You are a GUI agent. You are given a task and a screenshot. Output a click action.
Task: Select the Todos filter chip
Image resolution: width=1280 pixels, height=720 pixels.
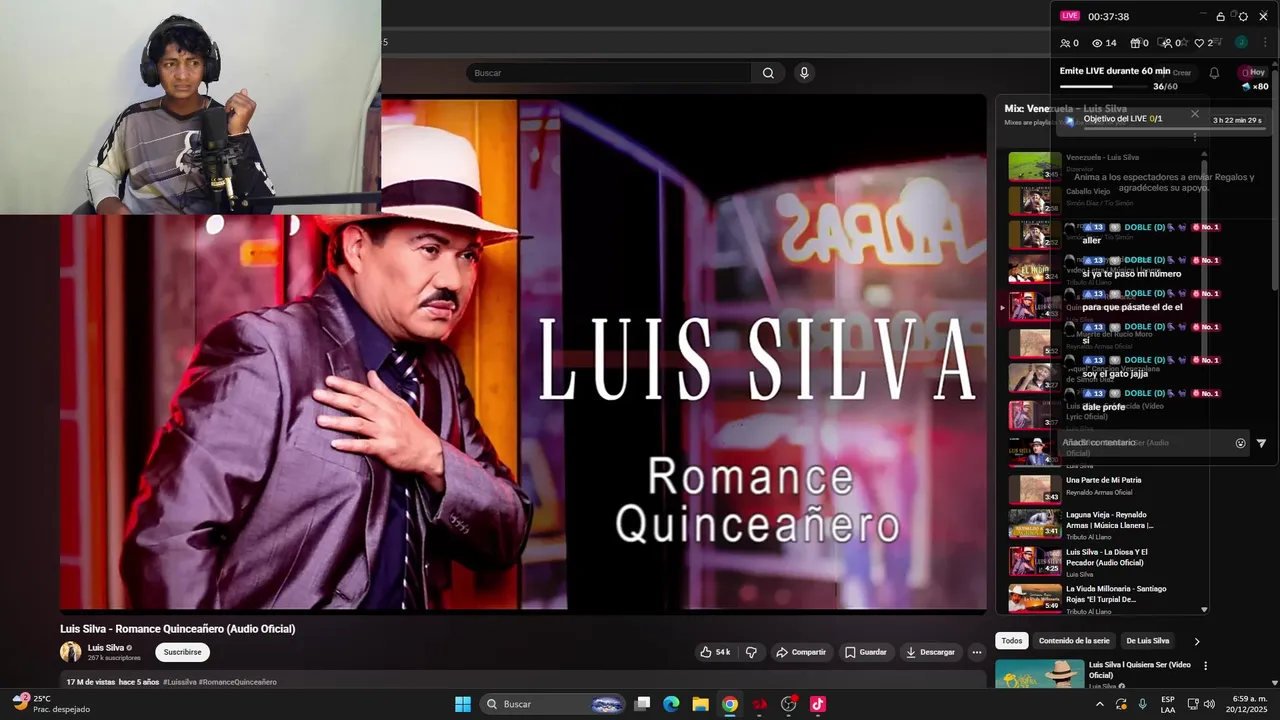click(1012, 641)
